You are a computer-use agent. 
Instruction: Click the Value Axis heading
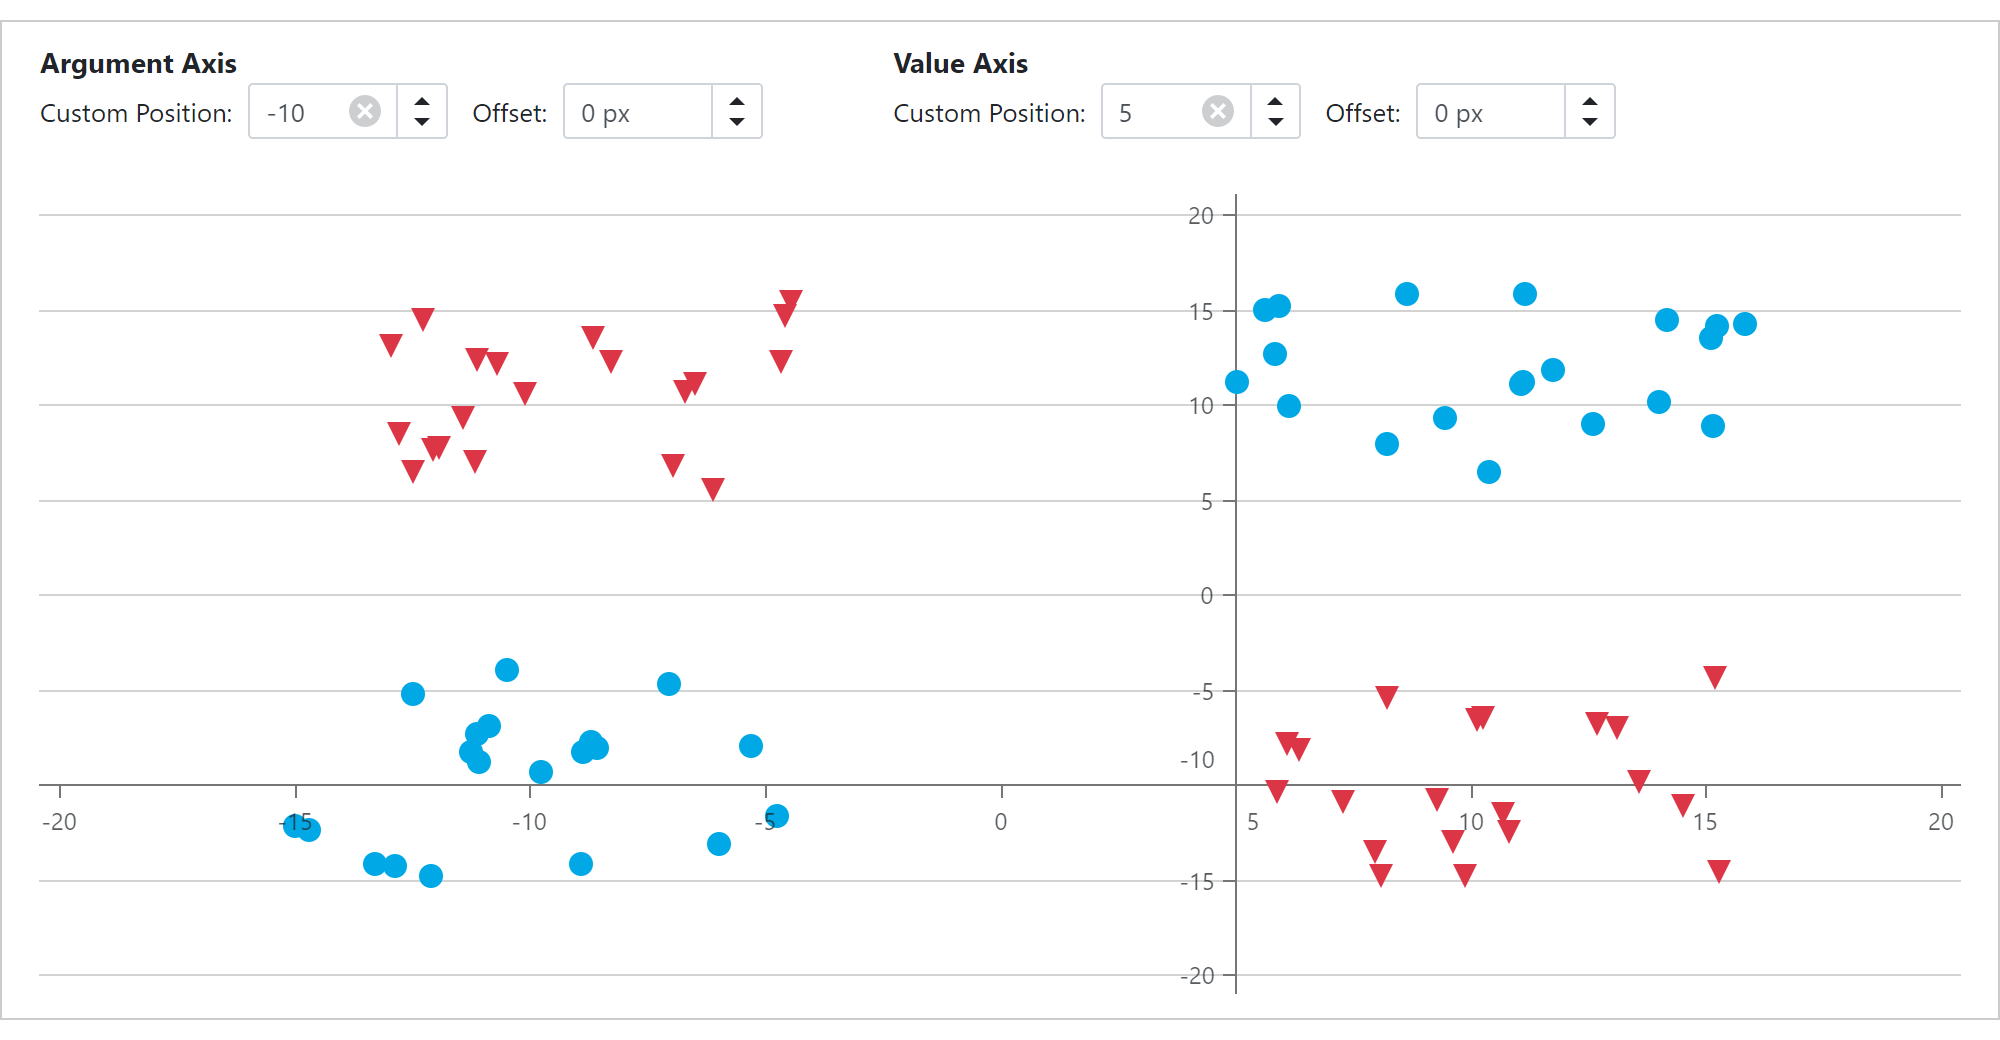point(961,63)
